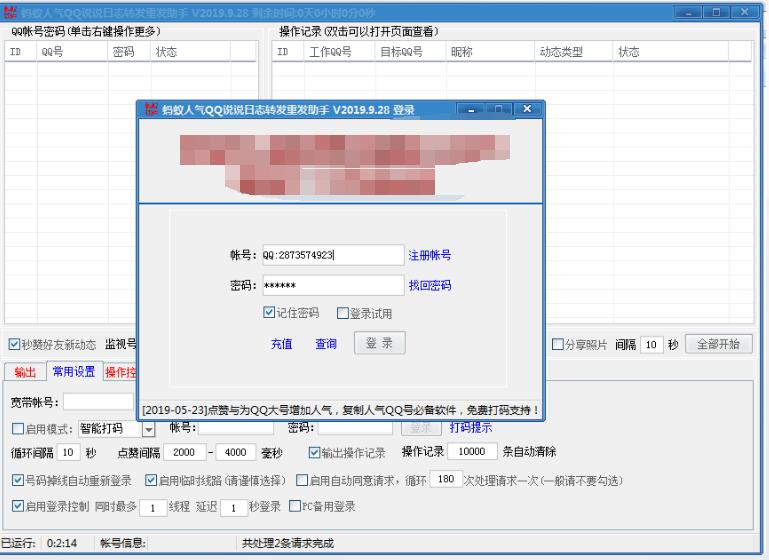This screenshot has height=560, width=769.
Task: Click the 间隔 10 seconds field
Action: [x=651, y=345]
